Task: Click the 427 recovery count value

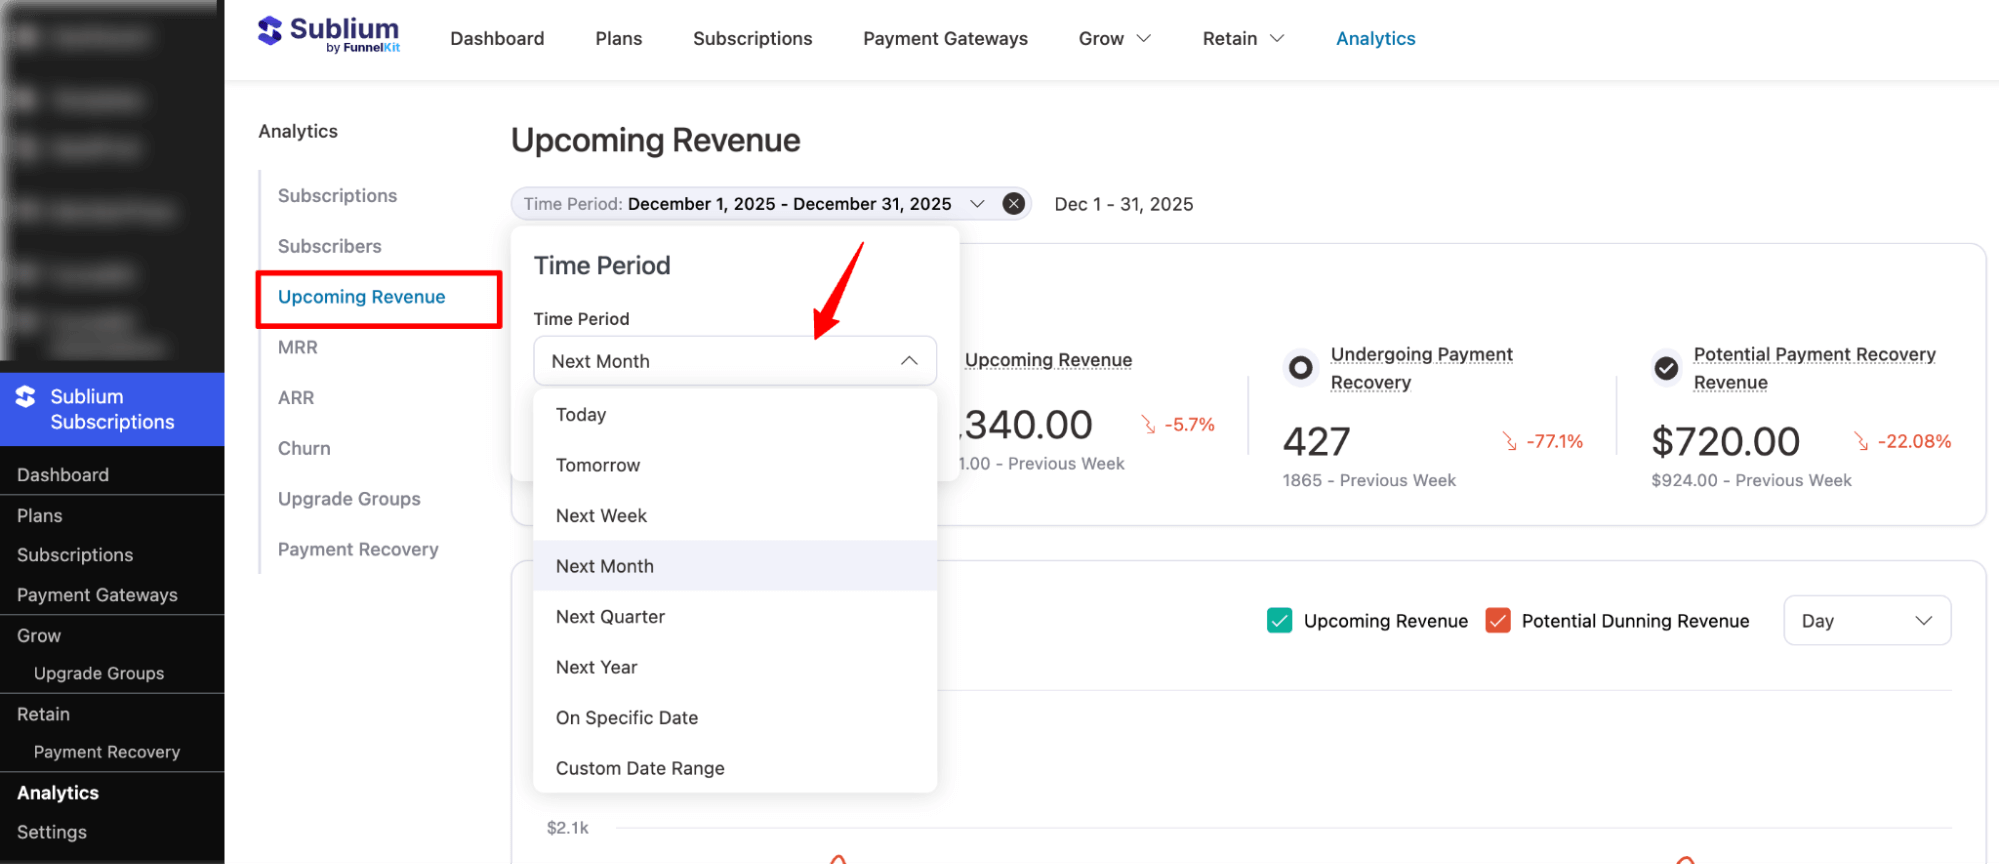Action: pos(1316,441)
